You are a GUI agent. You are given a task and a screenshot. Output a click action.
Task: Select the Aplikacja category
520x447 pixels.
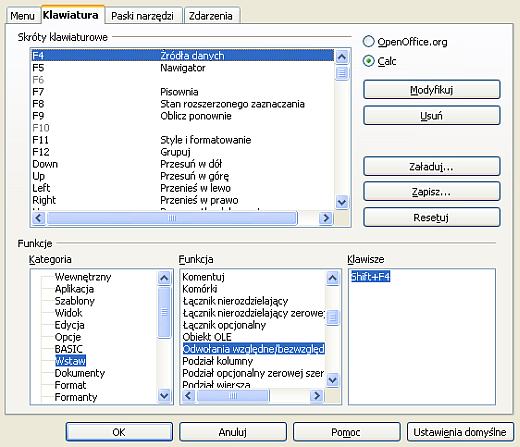(74, 289)
